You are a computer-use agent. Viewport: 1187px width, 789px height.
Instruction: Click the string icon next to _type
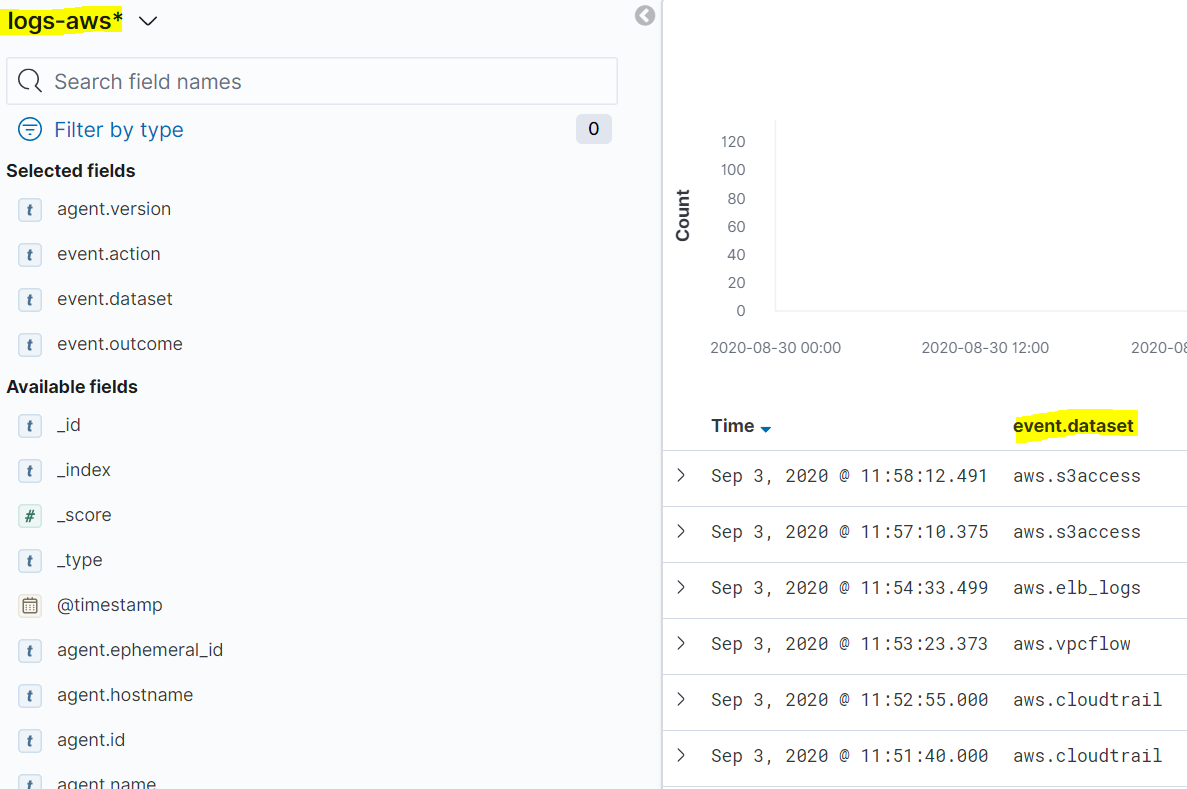(30, 560)
